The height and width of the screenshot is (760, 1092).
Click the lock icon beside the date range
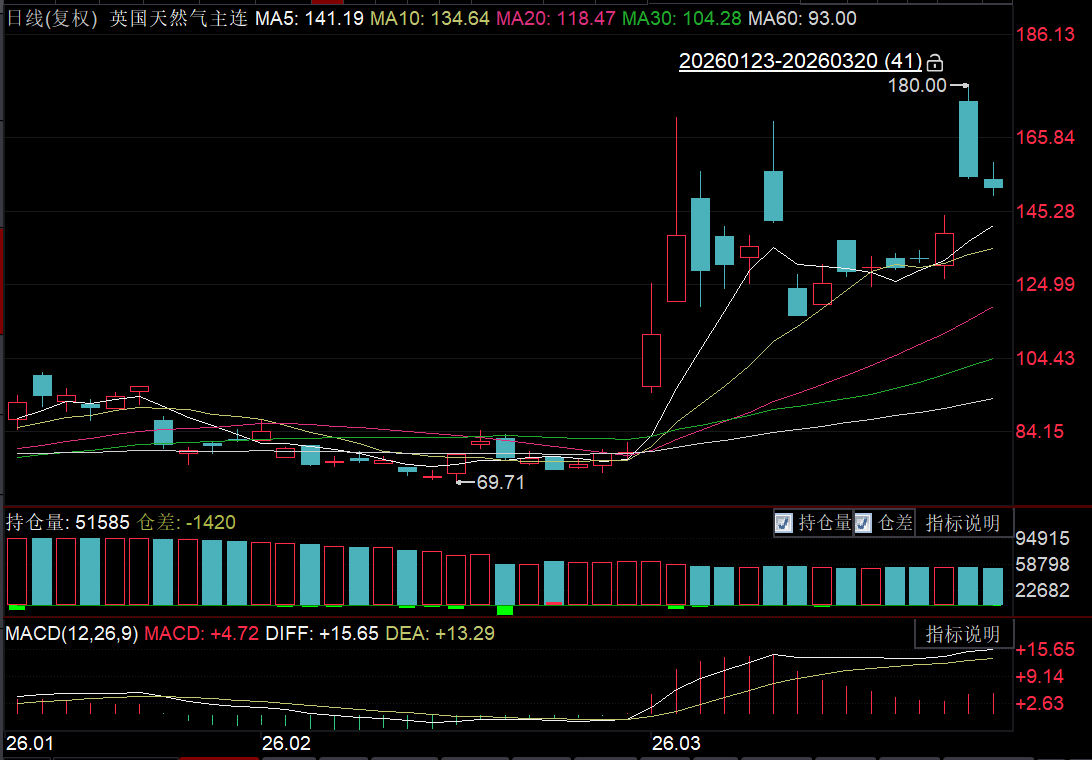tap(935, 62)
